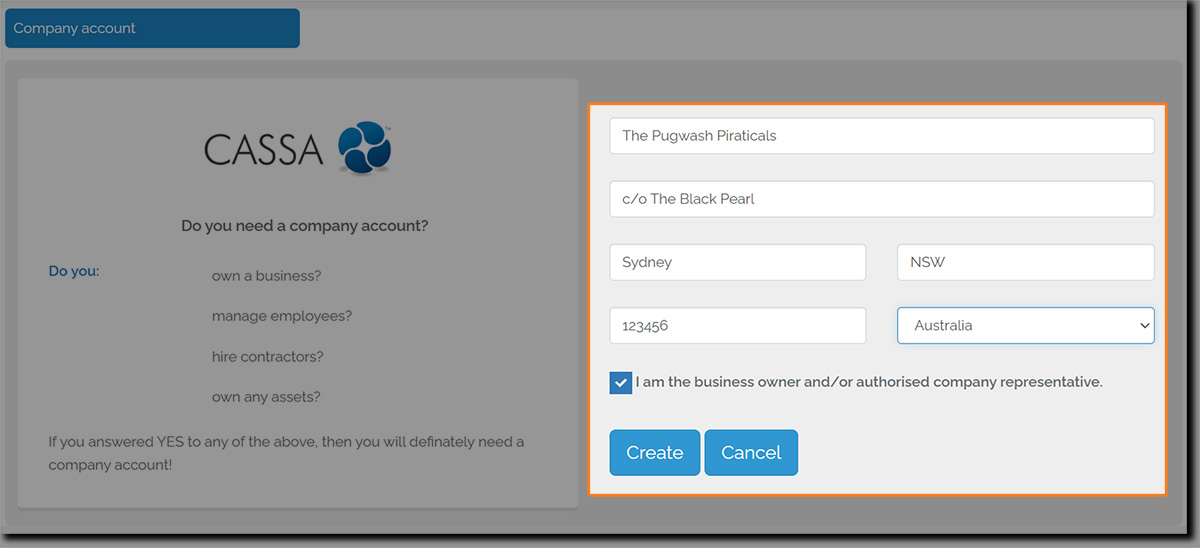This screenshot has height=548, width=1200.
Task: Click the CASSA wordmark text
Action: (x=264, y=150)
